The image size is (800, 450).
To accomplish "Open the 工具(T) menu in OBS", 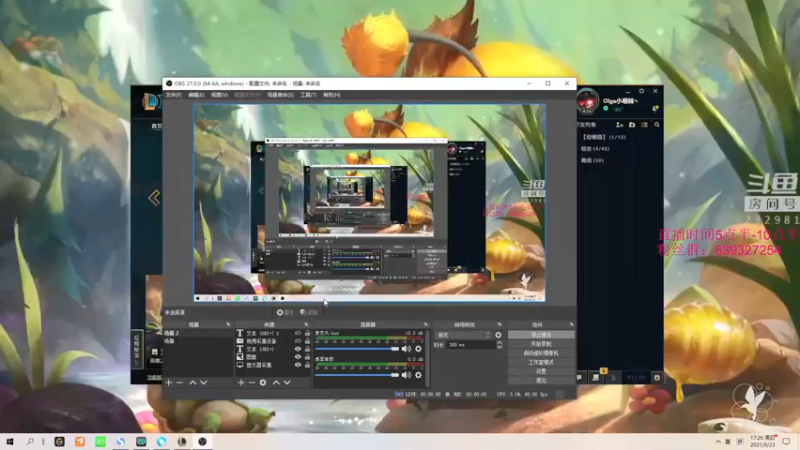I will tap(308, 95).
